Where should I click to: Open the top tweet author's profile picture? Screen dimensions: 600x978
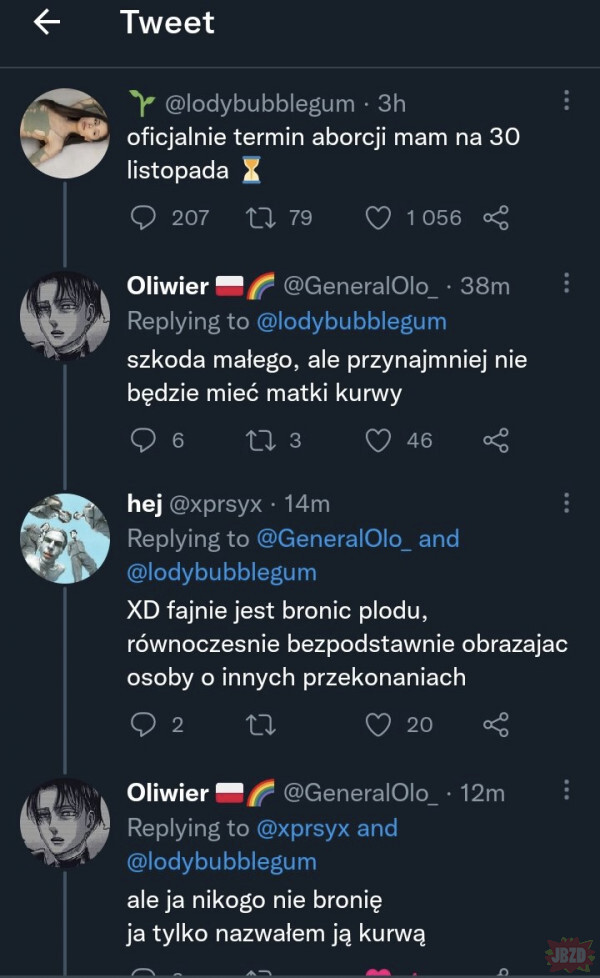point(65,133)
